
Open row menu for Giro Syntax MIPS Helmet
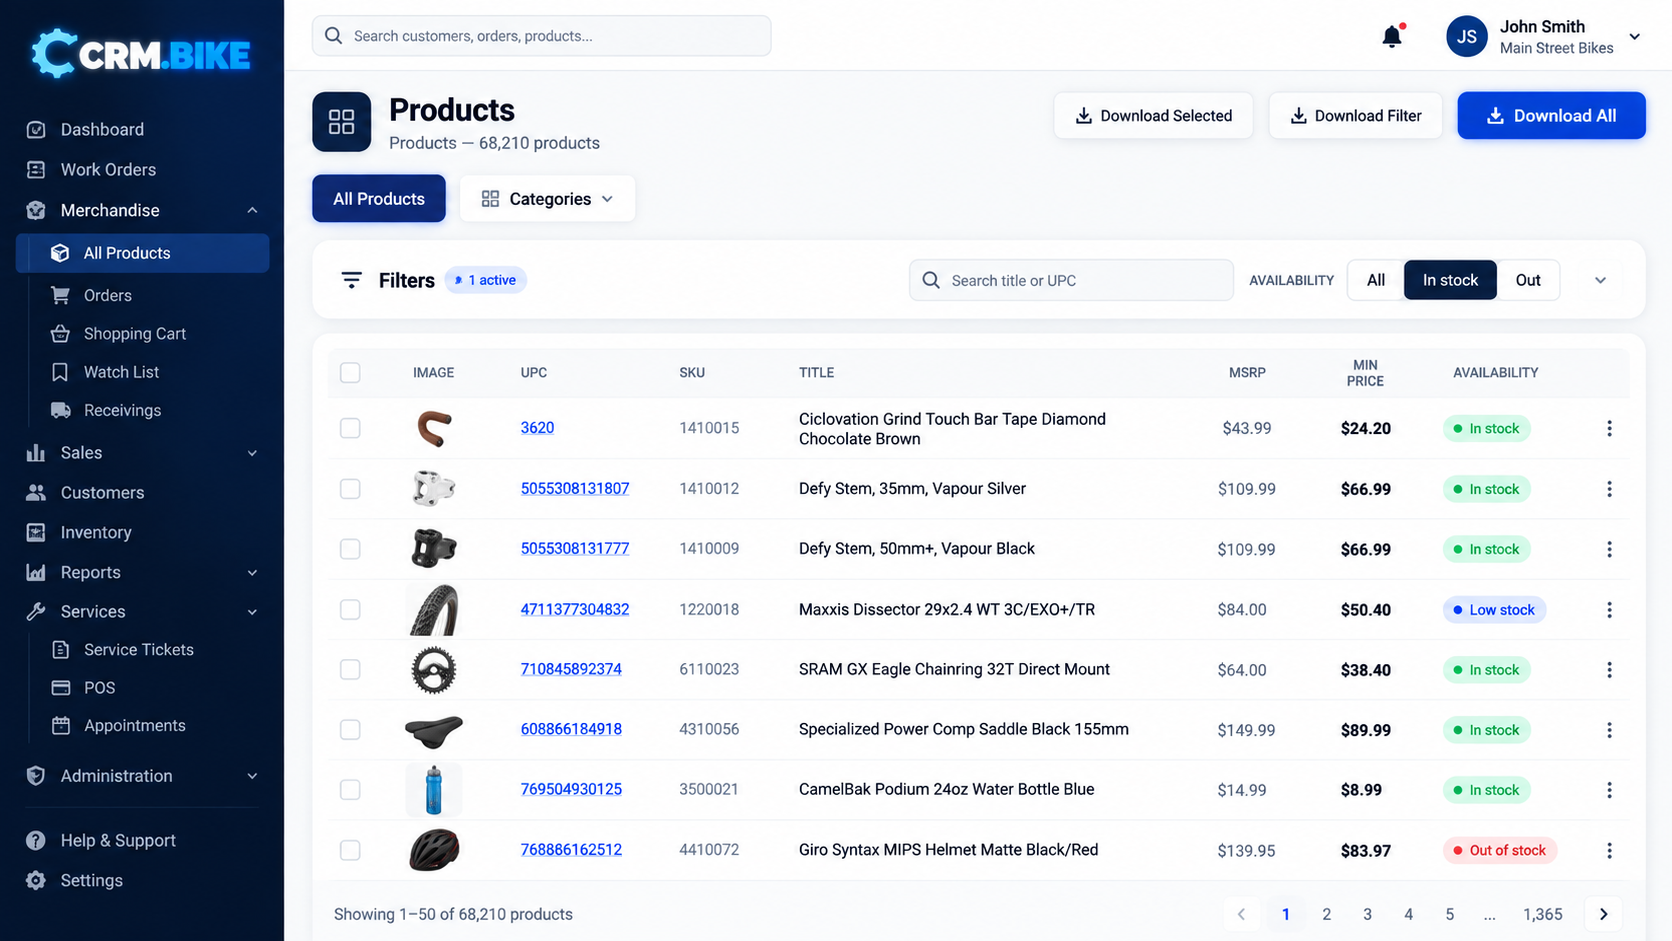[x=1609, y=850]
